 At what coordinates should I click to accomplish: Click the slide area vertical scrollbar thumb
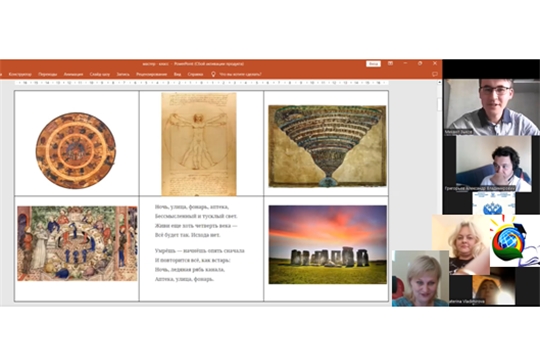click(439, 104)
